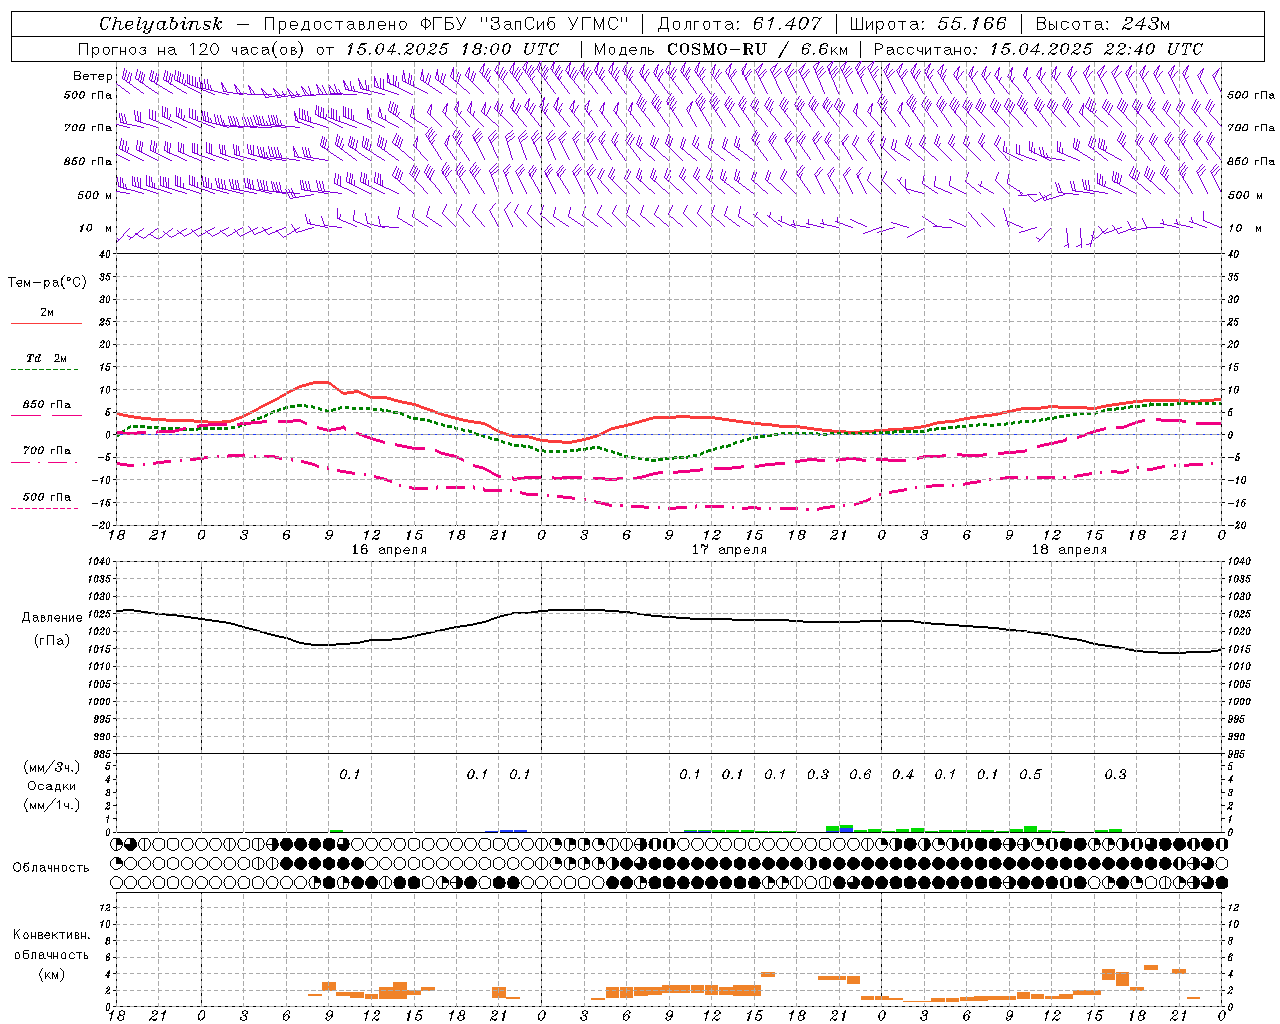
Task: Click the 0.6 precipitation value
Action: 860,774
